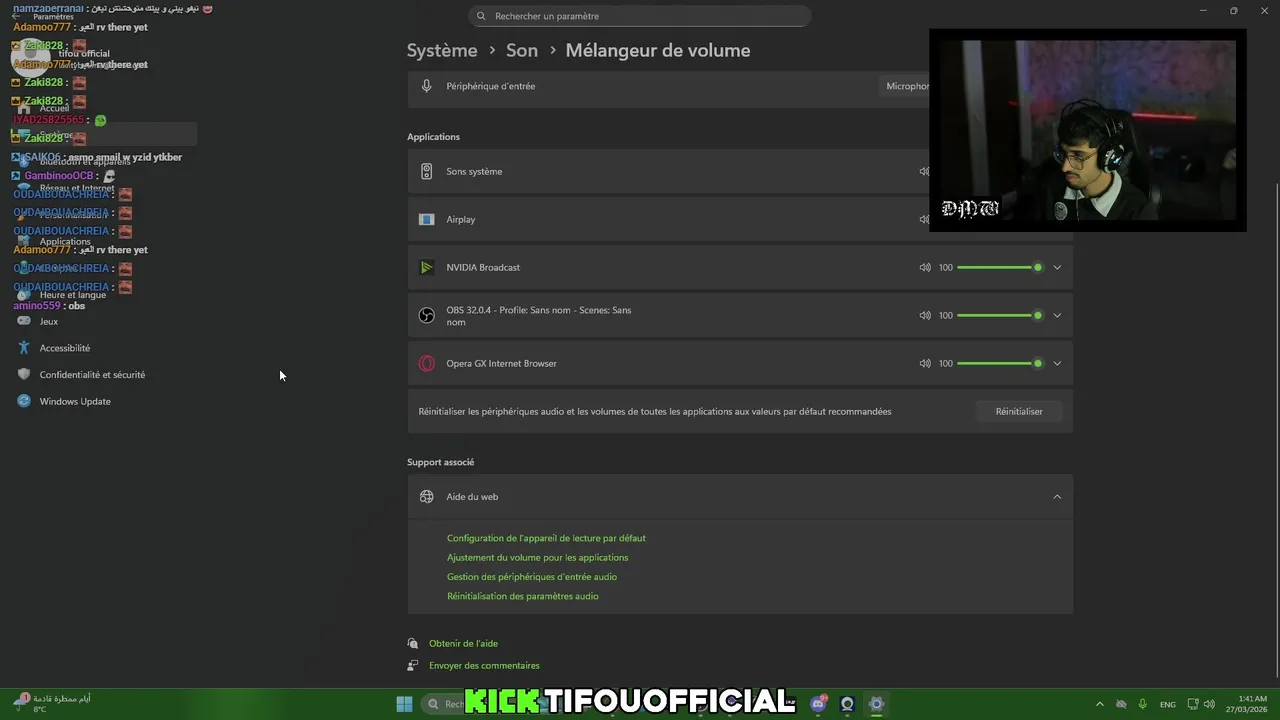The image size is (1280, 720).
Task: Click the weather widget showing 8°C
Action: [52, 704]
